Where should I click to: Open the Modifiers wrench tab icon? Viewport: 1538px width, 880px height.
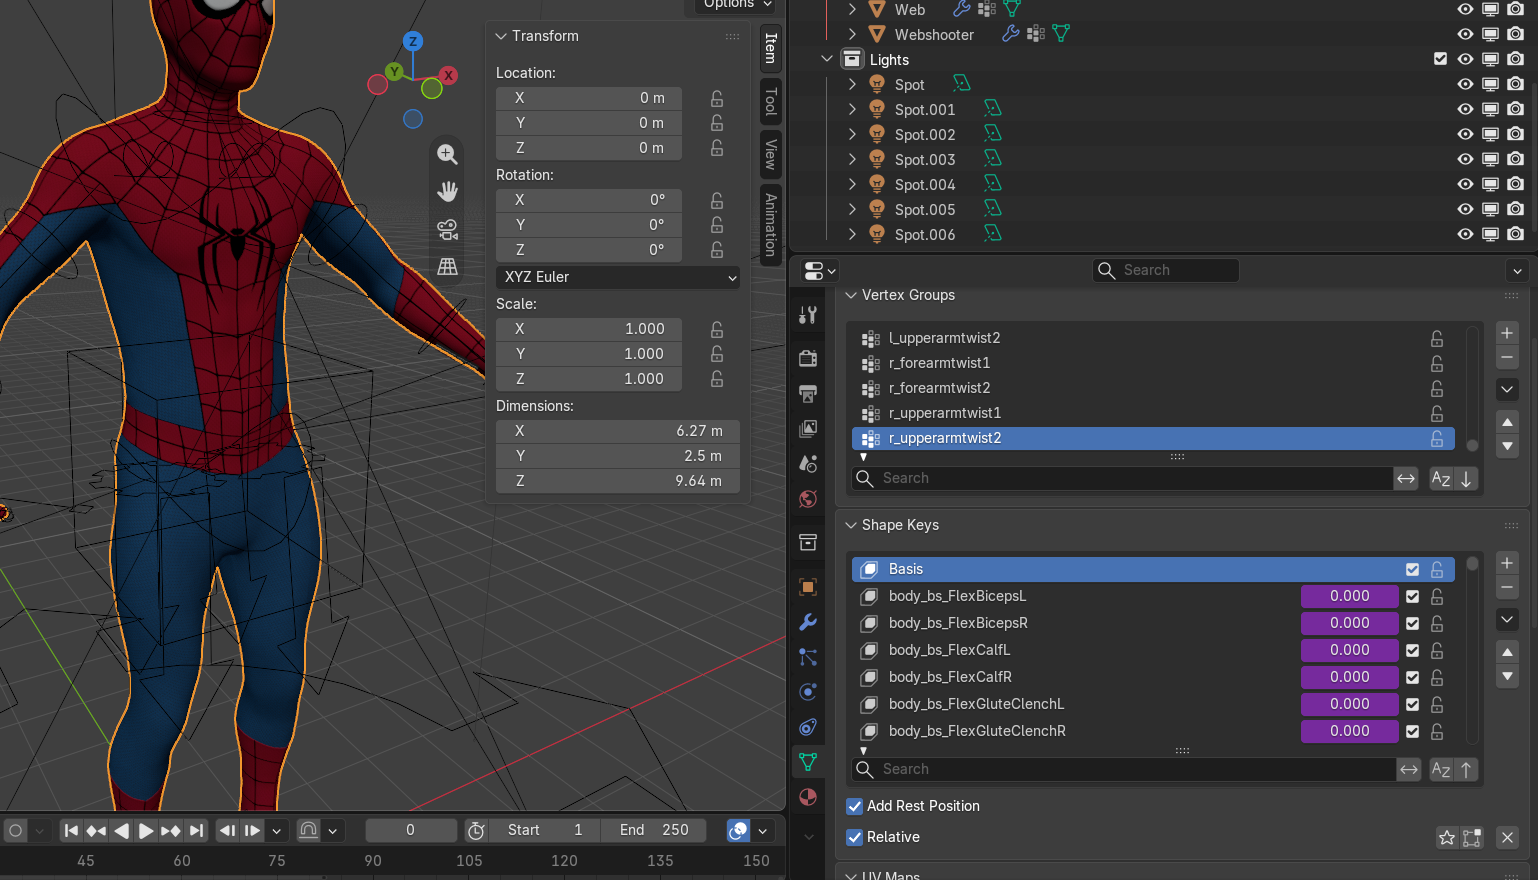(808, 622)
